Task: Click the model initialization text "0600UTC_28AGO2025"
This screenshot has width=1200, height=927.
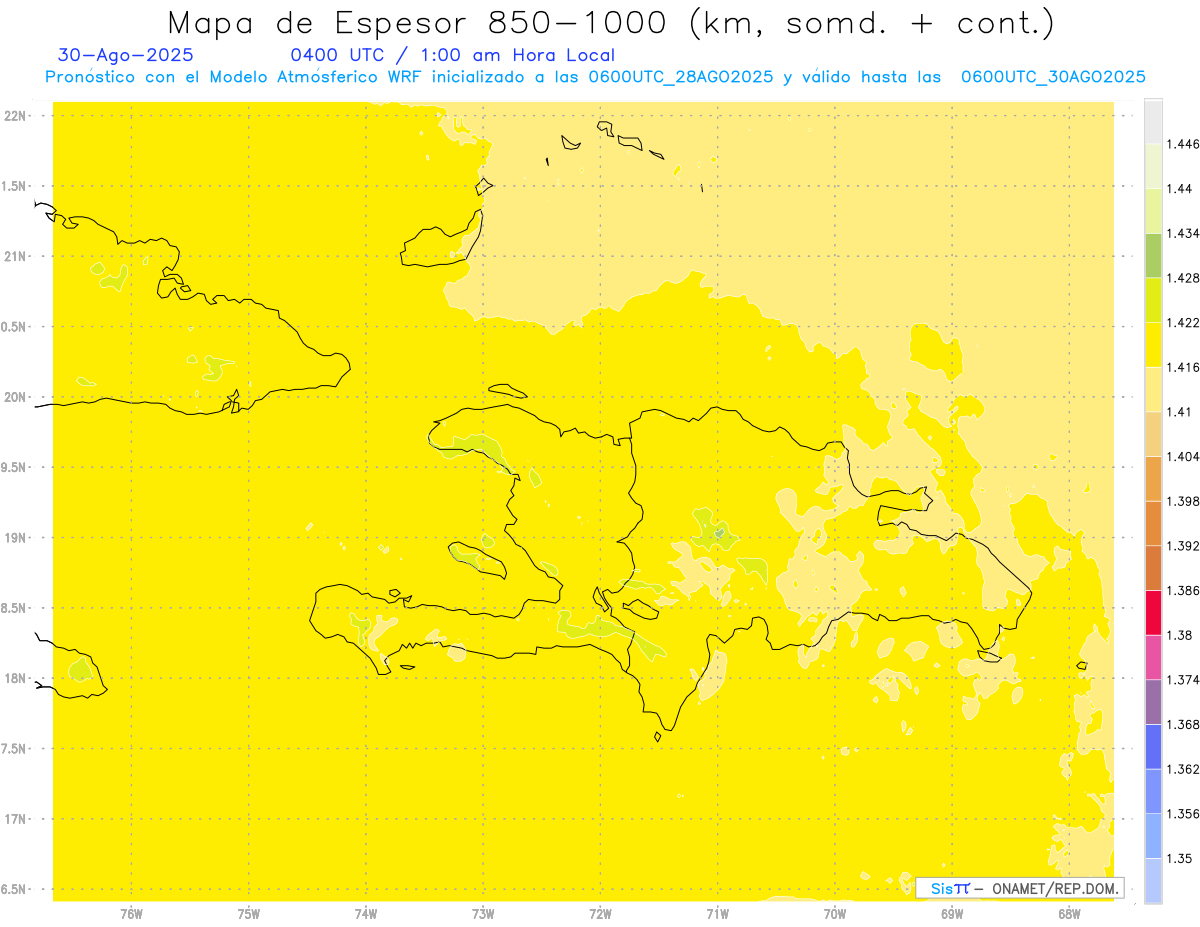Action: point(681,77)
